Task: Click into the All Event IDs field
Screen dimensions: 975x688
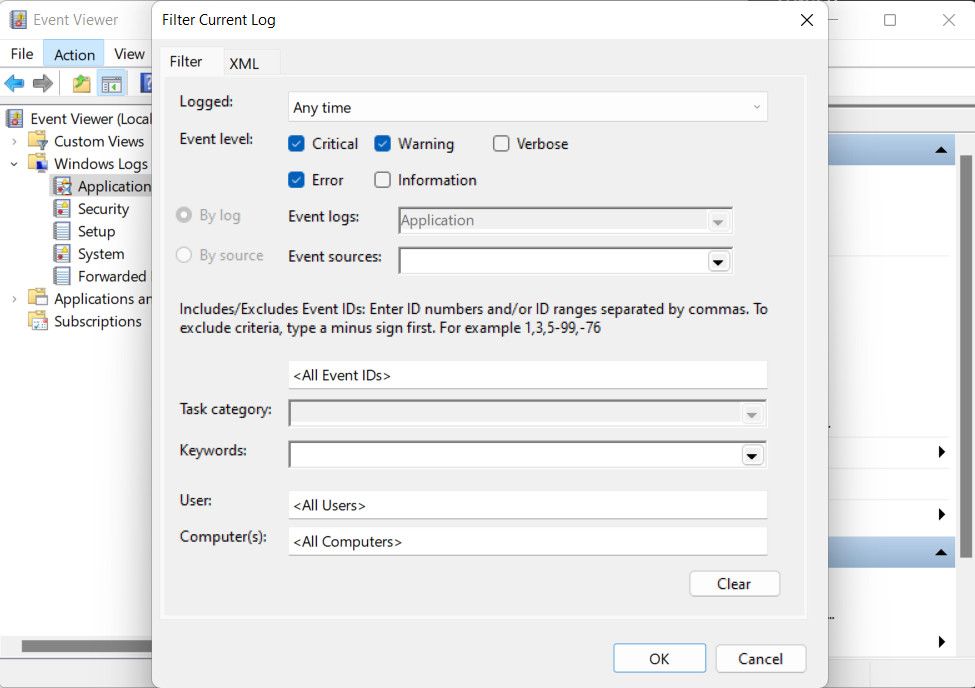Action: tap(527, 375)
